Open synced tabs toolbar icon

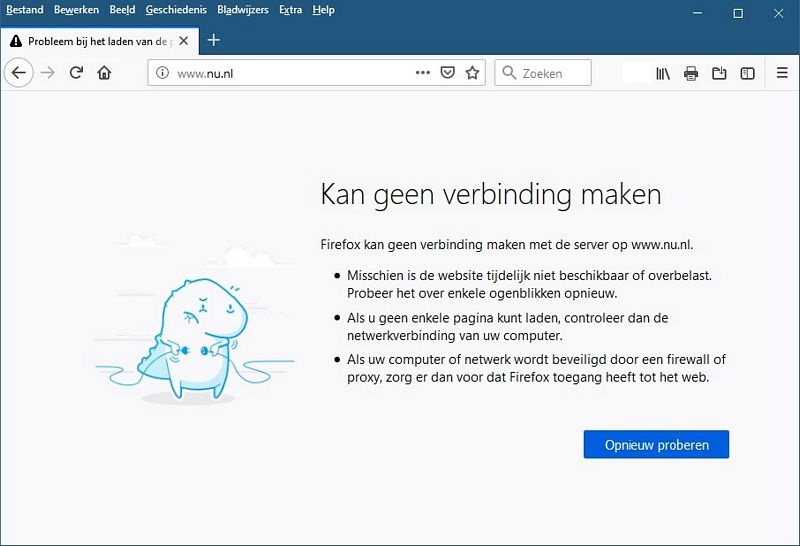point(719,73)
